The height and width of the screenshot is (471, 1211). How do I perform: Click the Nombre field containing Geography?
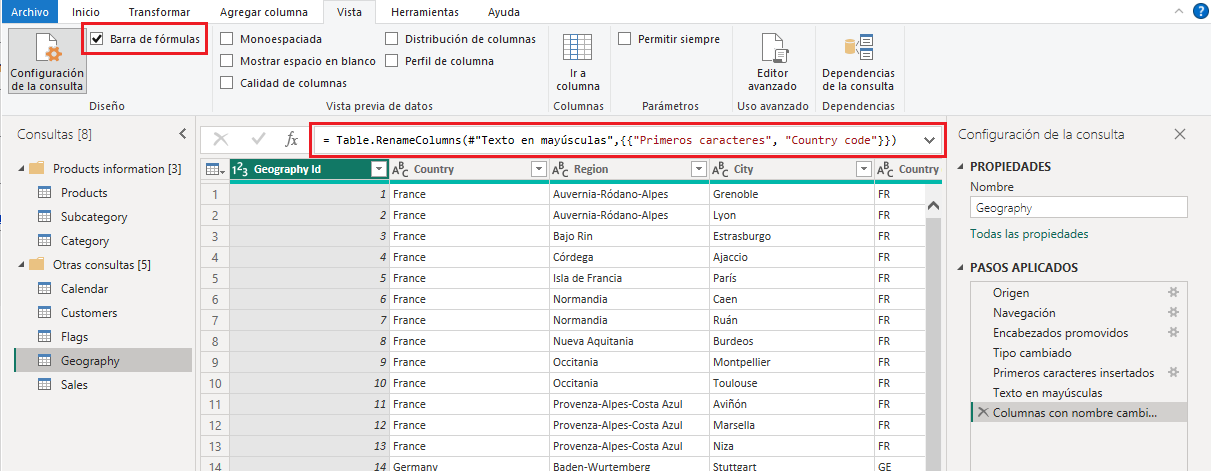coord(1078,208)
